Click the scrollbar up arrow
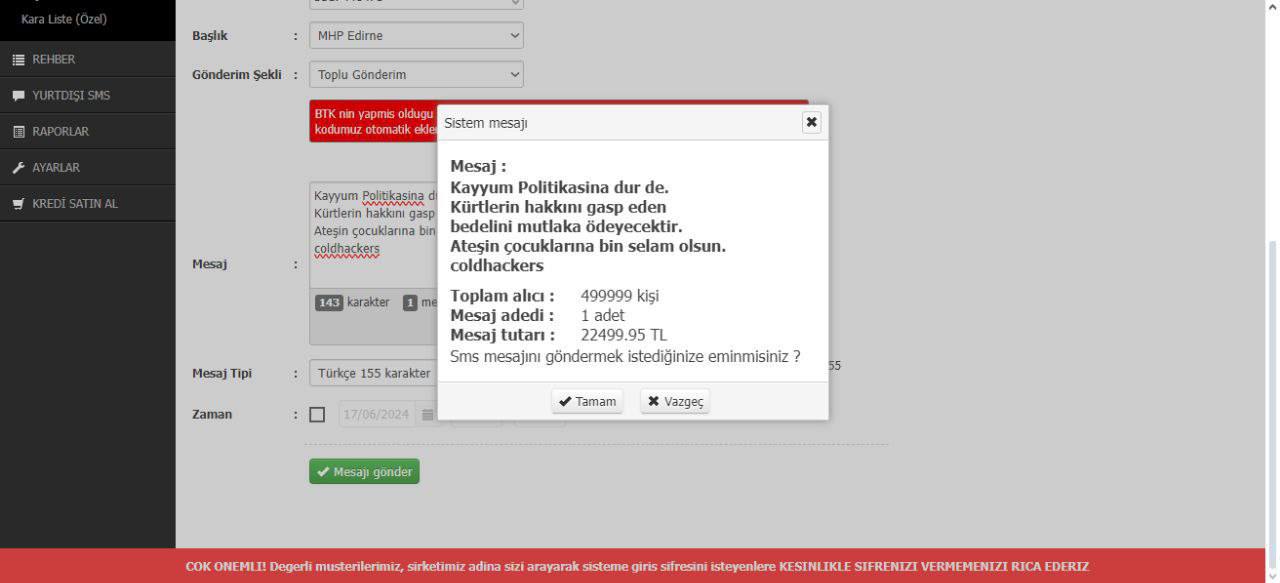 pyautogui.click(x=1272, y=6)
